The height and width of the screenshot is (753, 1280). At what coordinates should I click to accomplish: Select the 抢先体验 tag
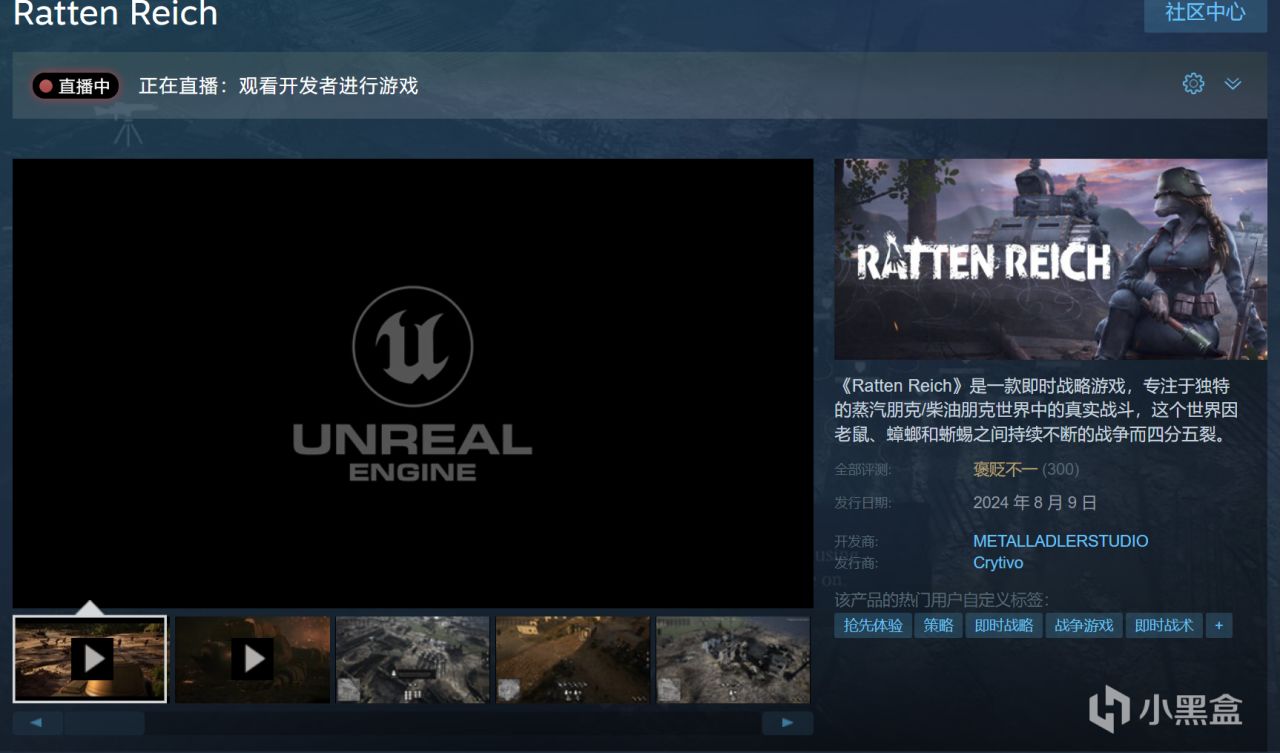(873, 626)
